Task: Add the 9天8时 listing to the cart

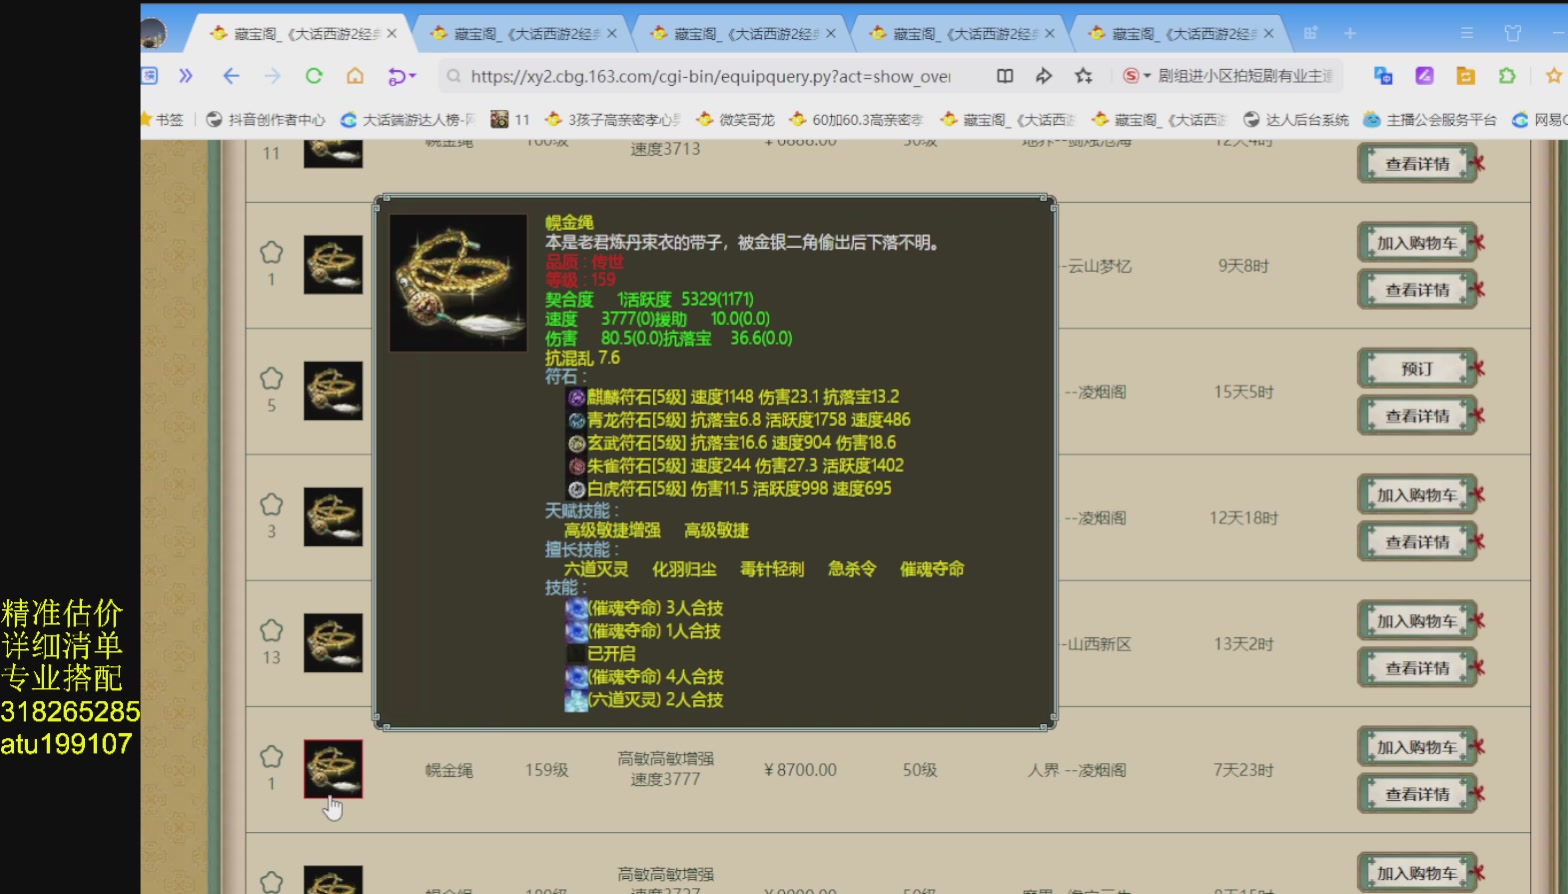Action: [x=1417, y=243]
